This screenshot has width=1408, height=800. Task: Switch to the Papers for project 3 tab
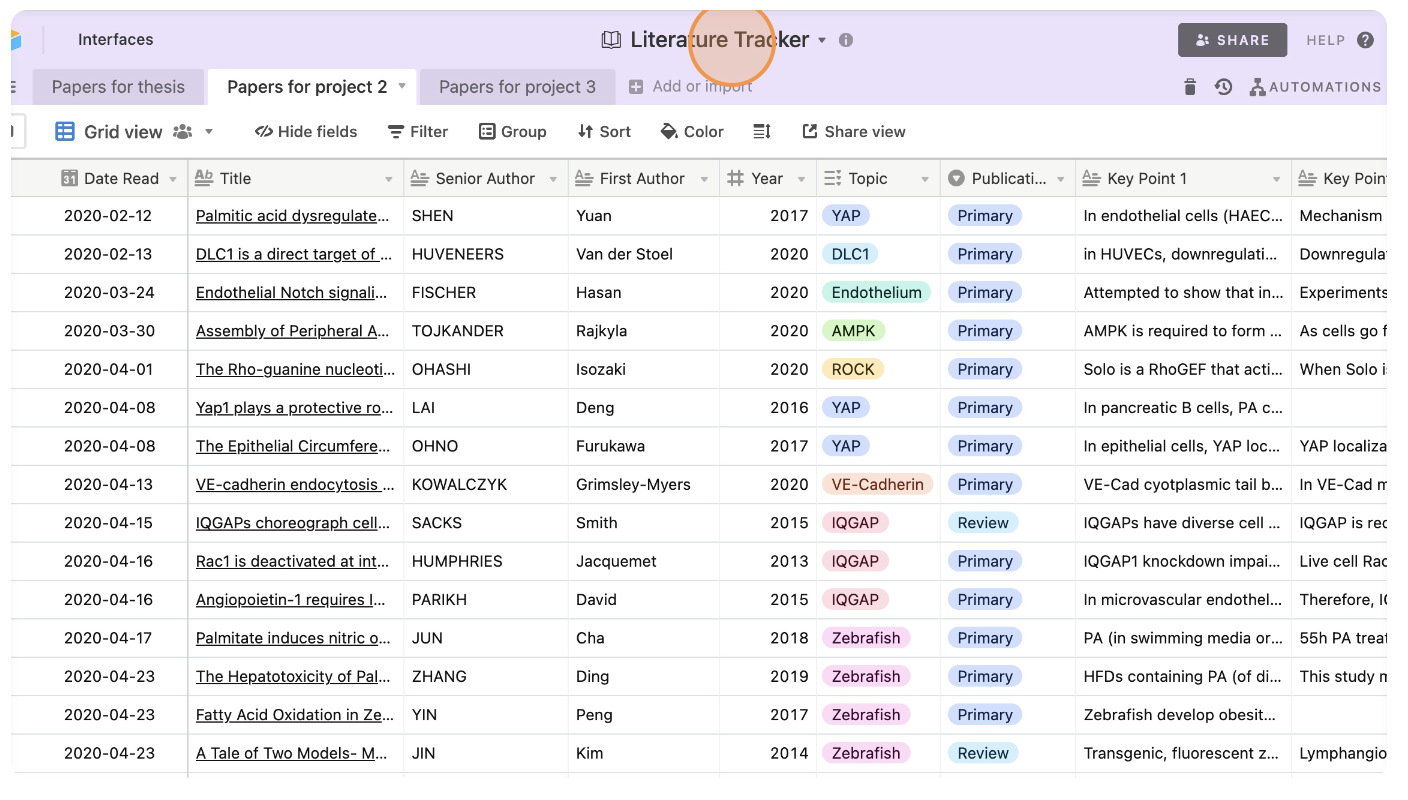[x=517, y=86]
